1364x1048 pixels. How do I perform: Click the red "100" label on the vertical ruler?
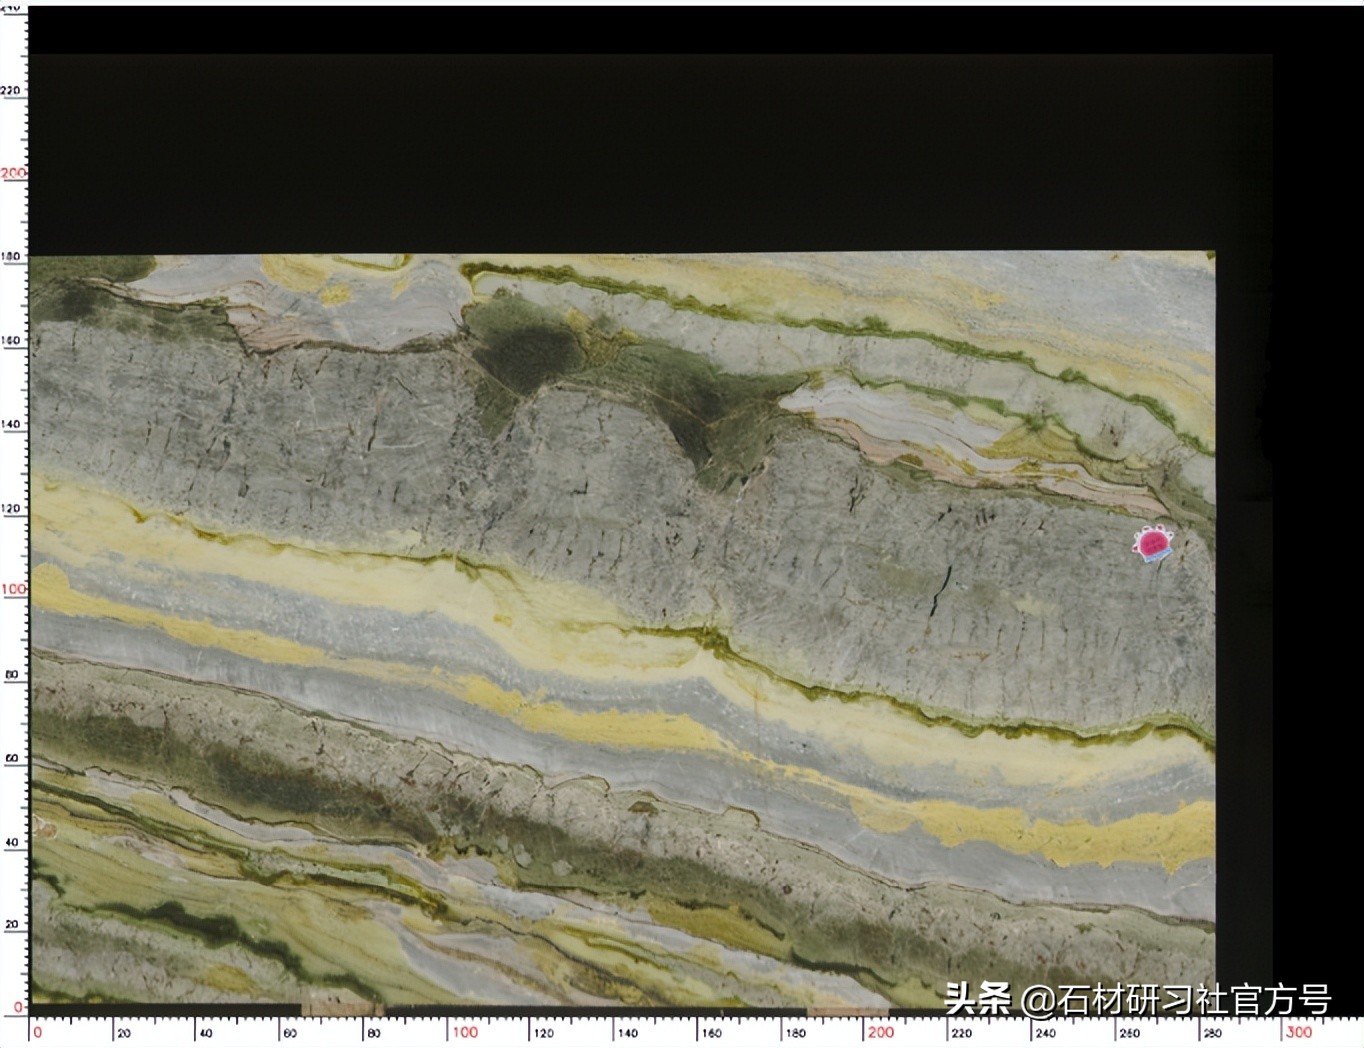13,589
